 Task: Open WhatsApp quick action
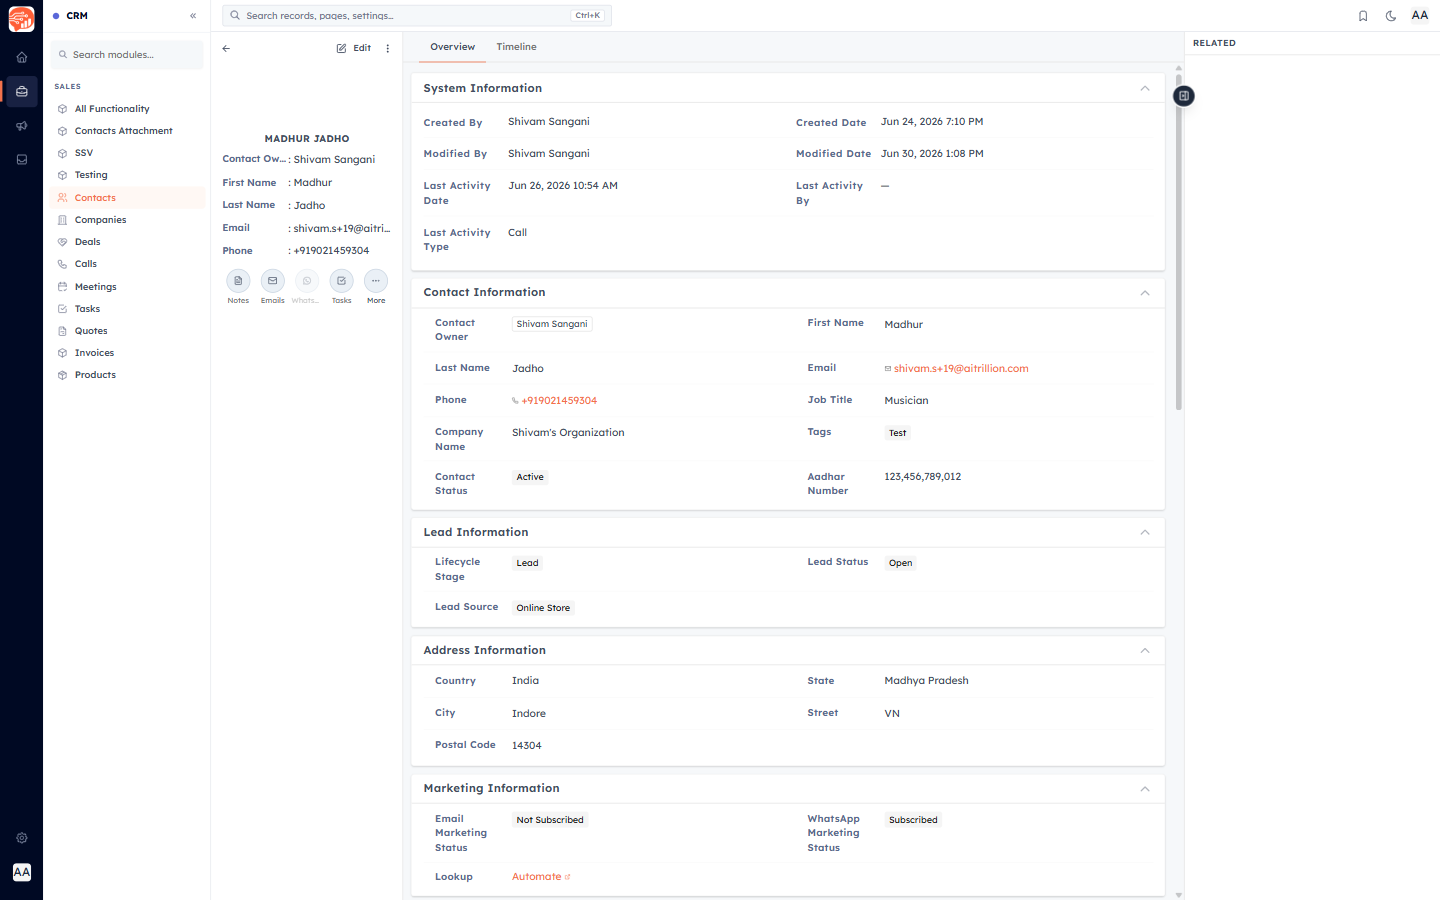click(x=307, y=281)
